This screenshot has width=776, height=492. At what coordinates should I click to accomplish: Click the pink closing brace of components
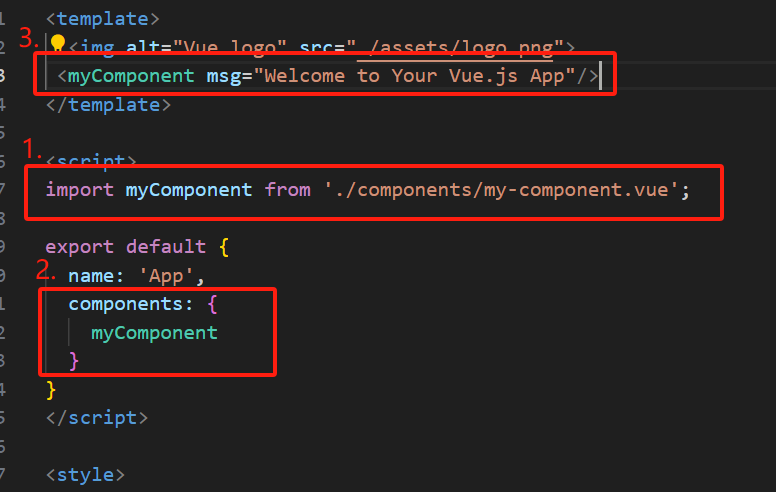tap(74, 361)
